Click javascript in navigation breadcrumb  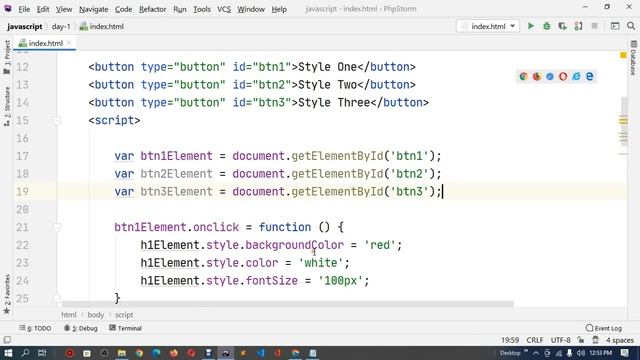pyautogui.click(x=24, y=27)
